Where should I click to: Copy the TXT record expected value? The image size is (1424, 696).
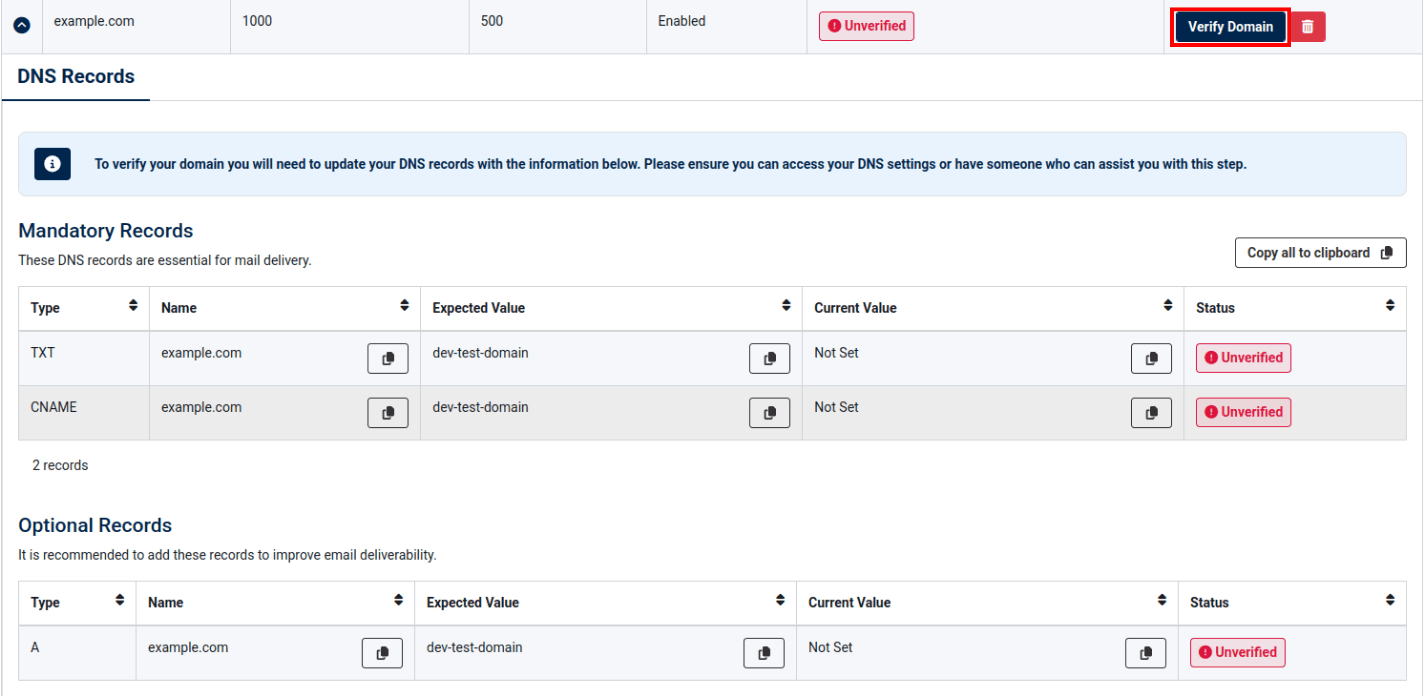click(x=770, y=358)
